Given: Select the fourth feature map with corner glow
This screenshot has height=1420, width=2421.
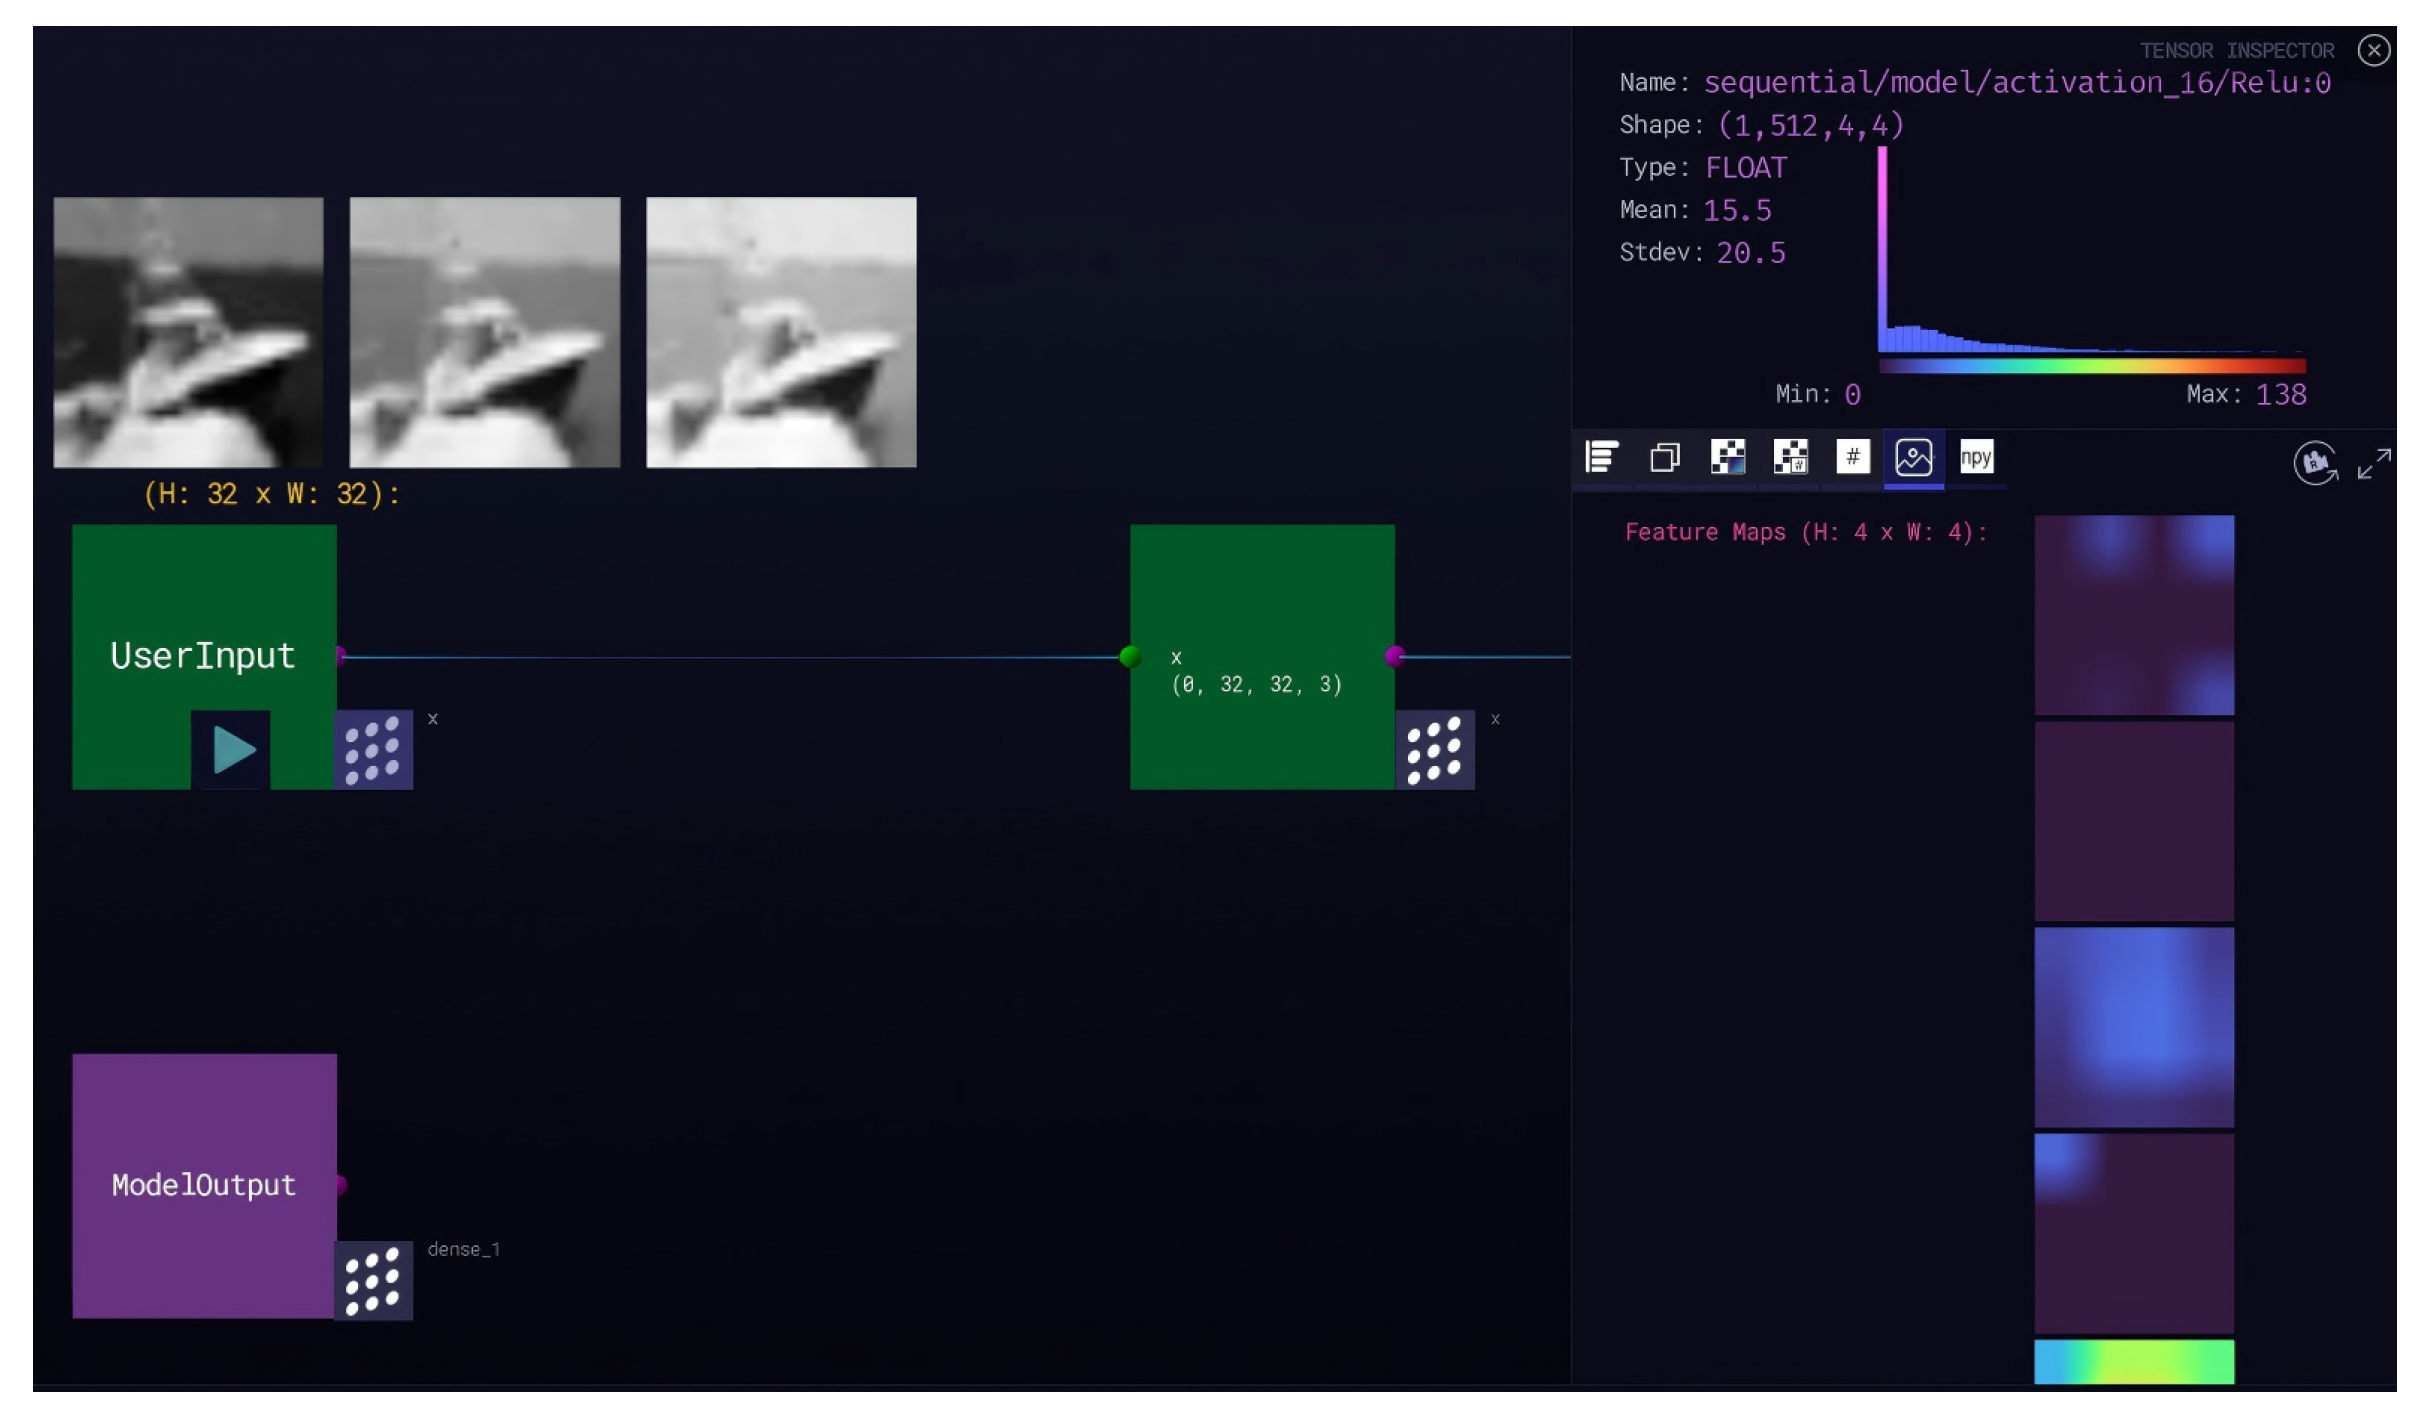Looking at the screenshot, I should coord(2134,1234).
